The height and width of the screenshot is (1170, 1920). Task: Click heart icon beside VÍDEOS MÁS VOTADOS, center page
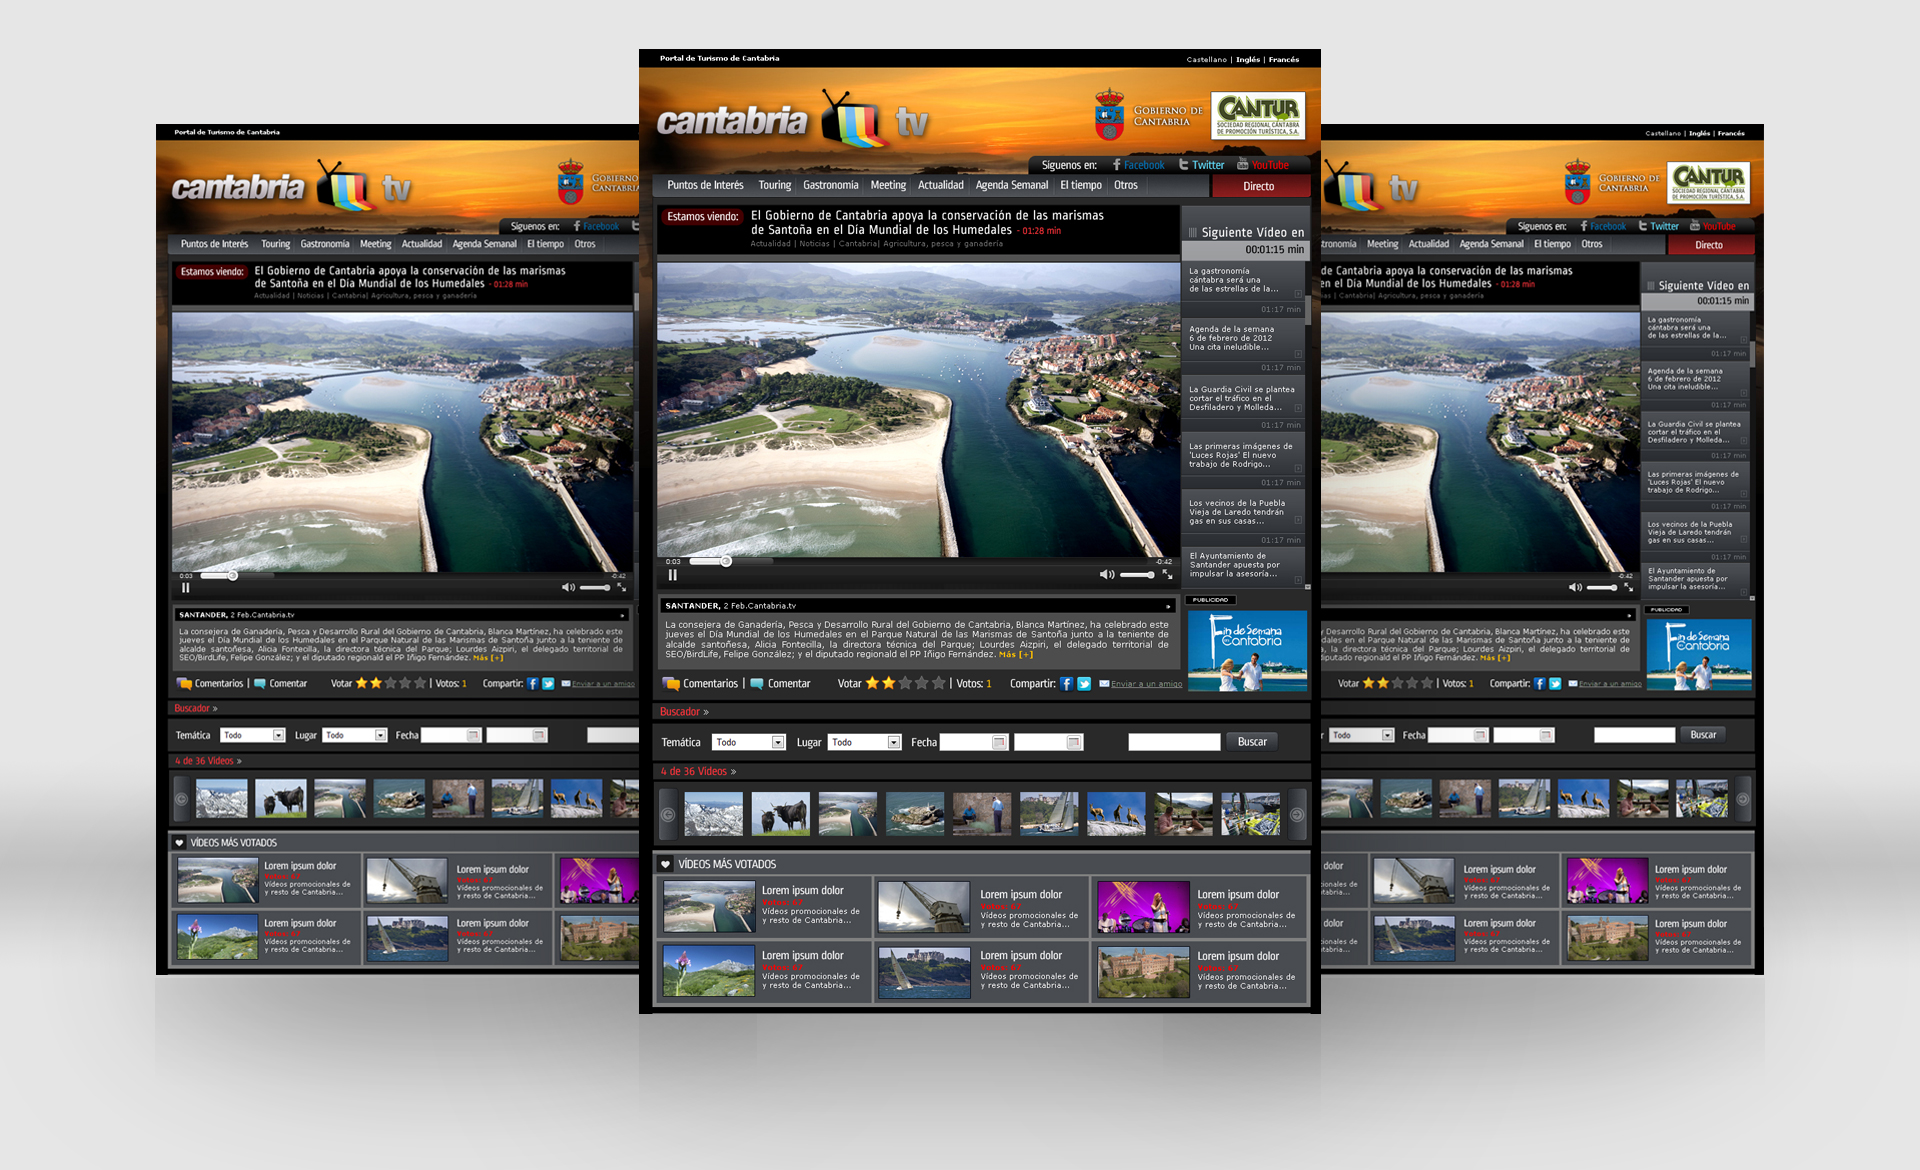pos(666,864)
